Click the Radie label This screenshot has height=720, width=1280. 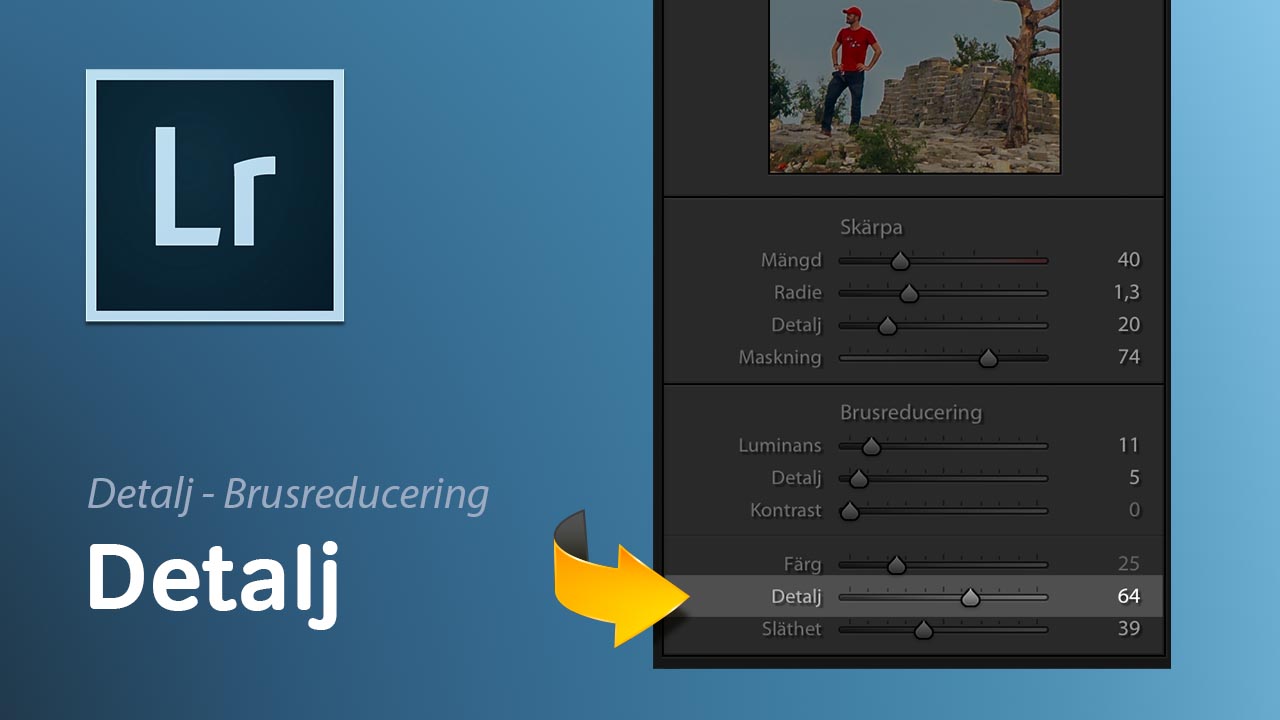pos(798,293)
